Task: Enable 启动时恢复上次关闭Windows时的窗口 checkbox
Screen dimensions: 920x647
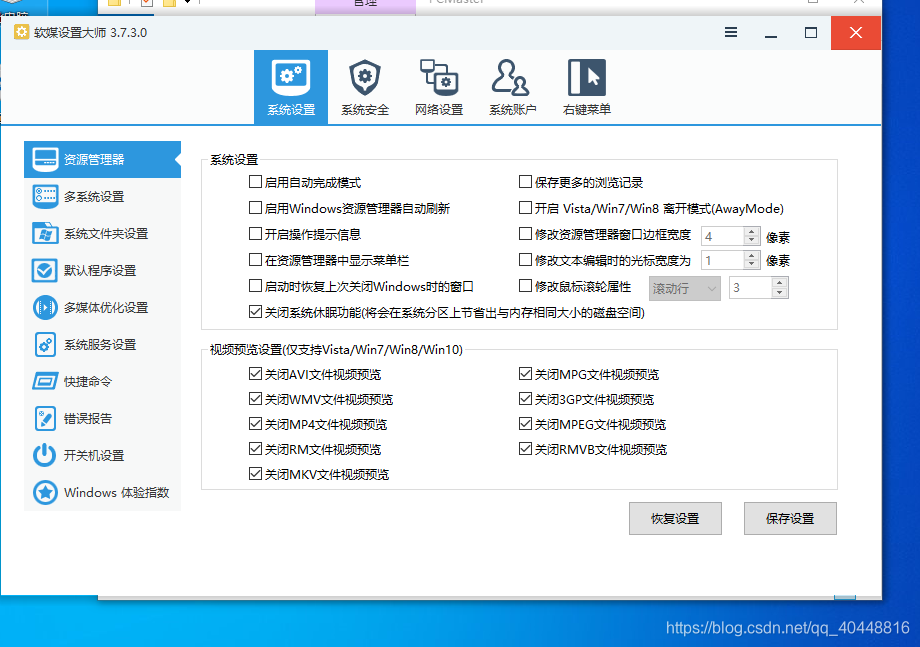Action: pyautogui.click(x=255, y=286)
